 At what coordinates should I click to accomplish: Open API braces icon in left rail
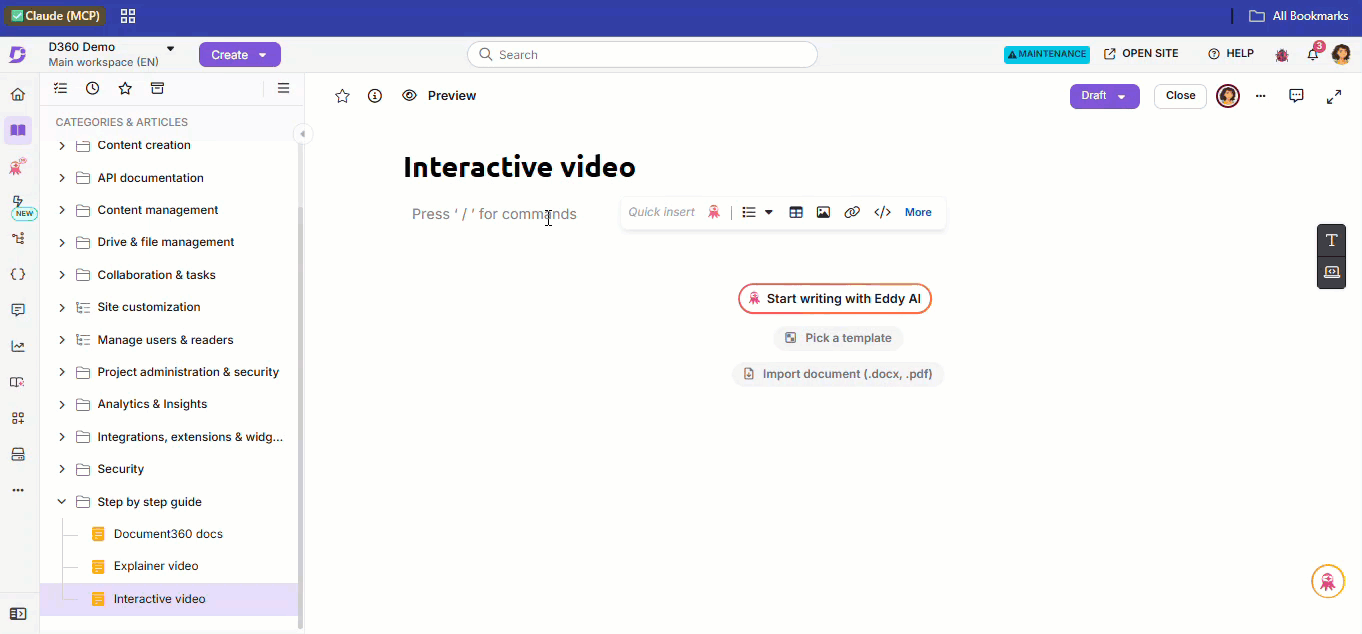(x=18, y=274)
